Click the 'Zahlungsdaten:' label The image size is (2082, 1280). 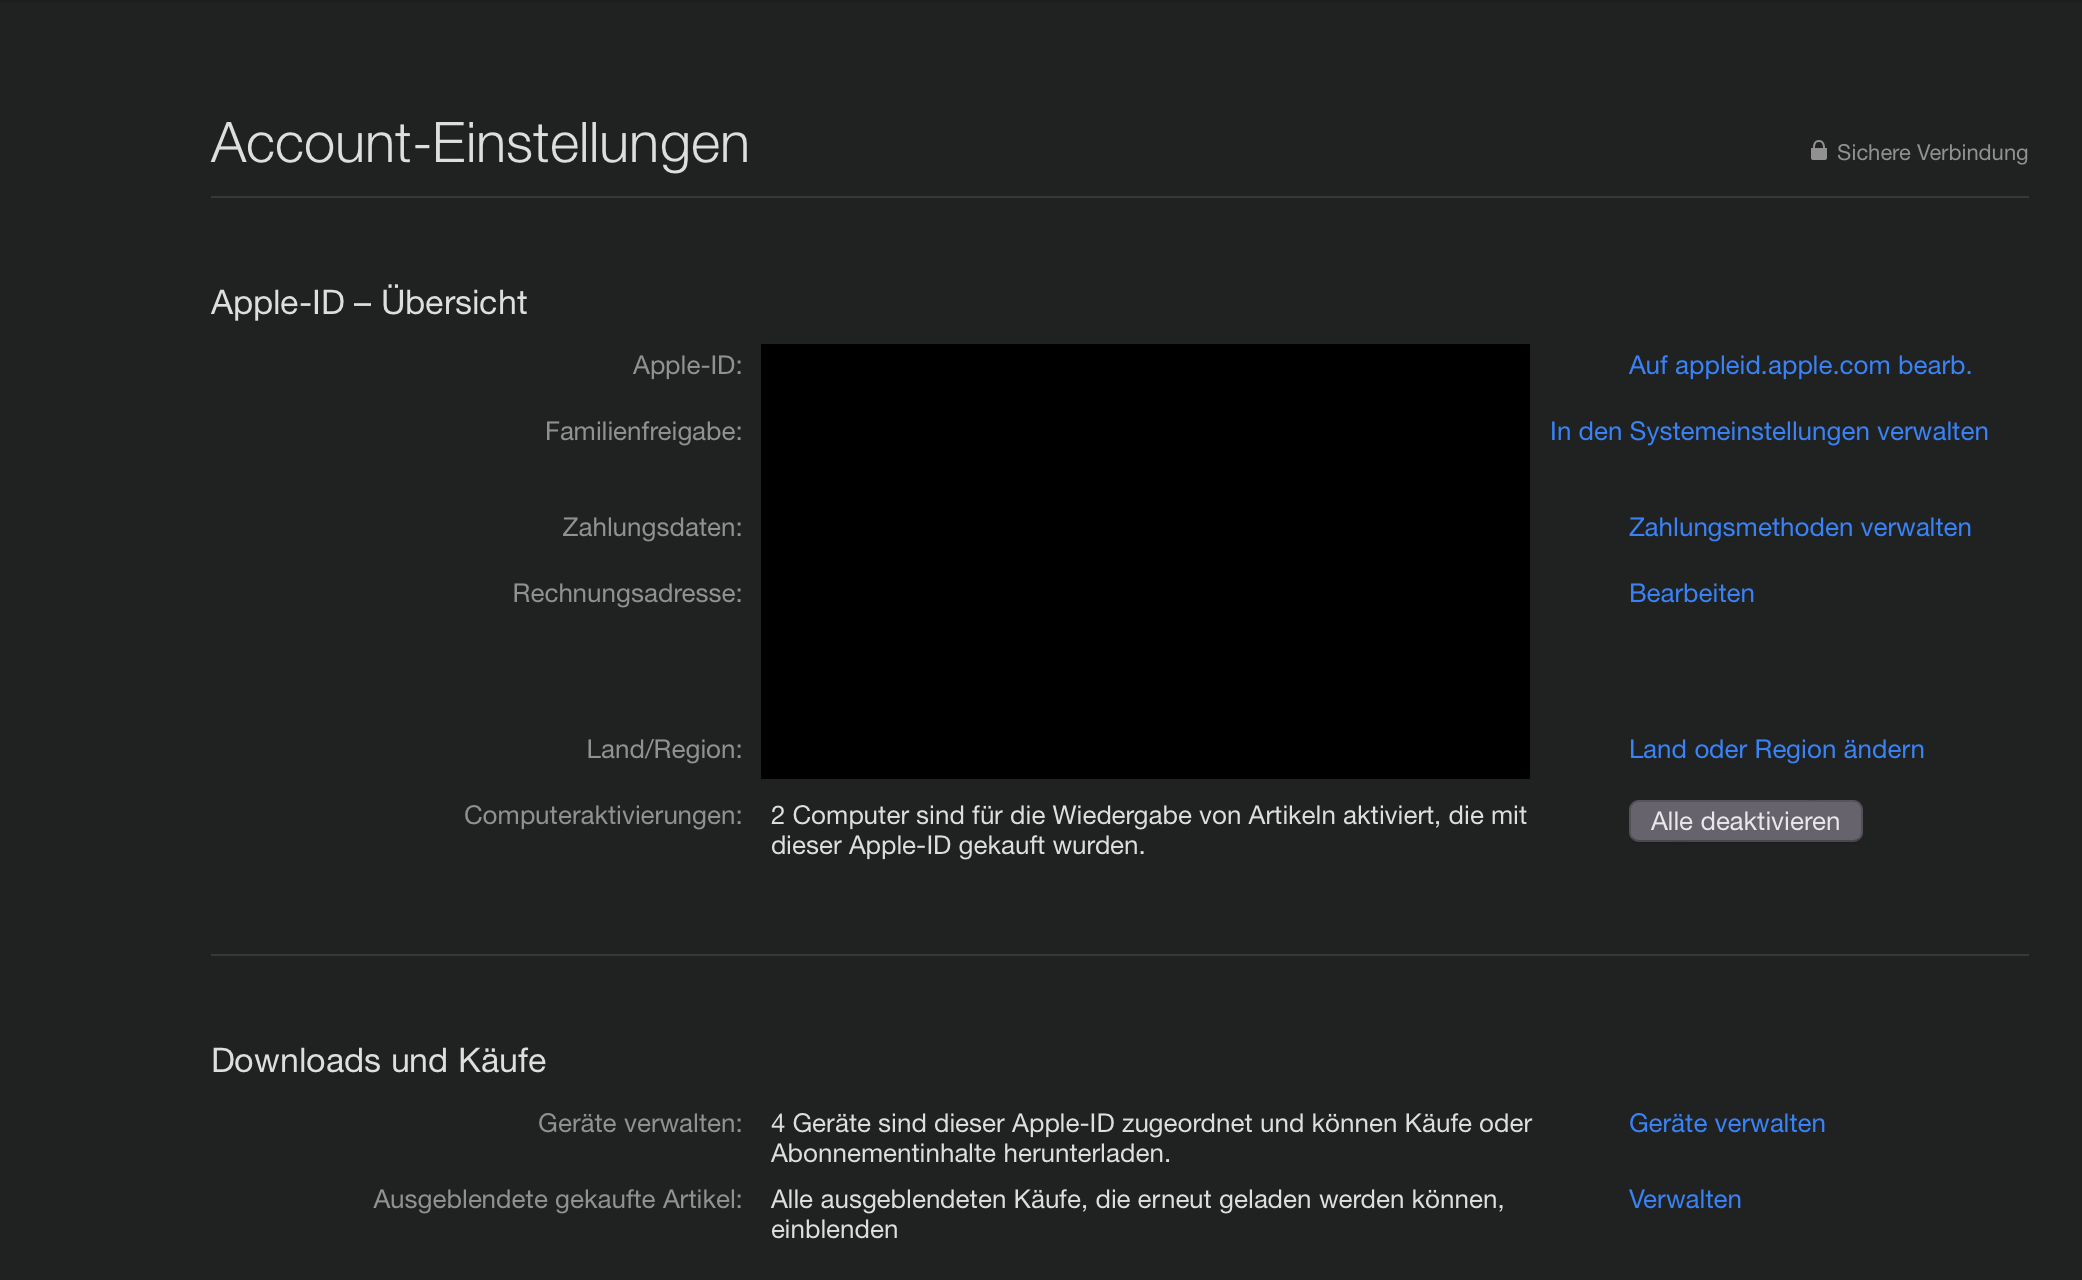coord(651,527)
